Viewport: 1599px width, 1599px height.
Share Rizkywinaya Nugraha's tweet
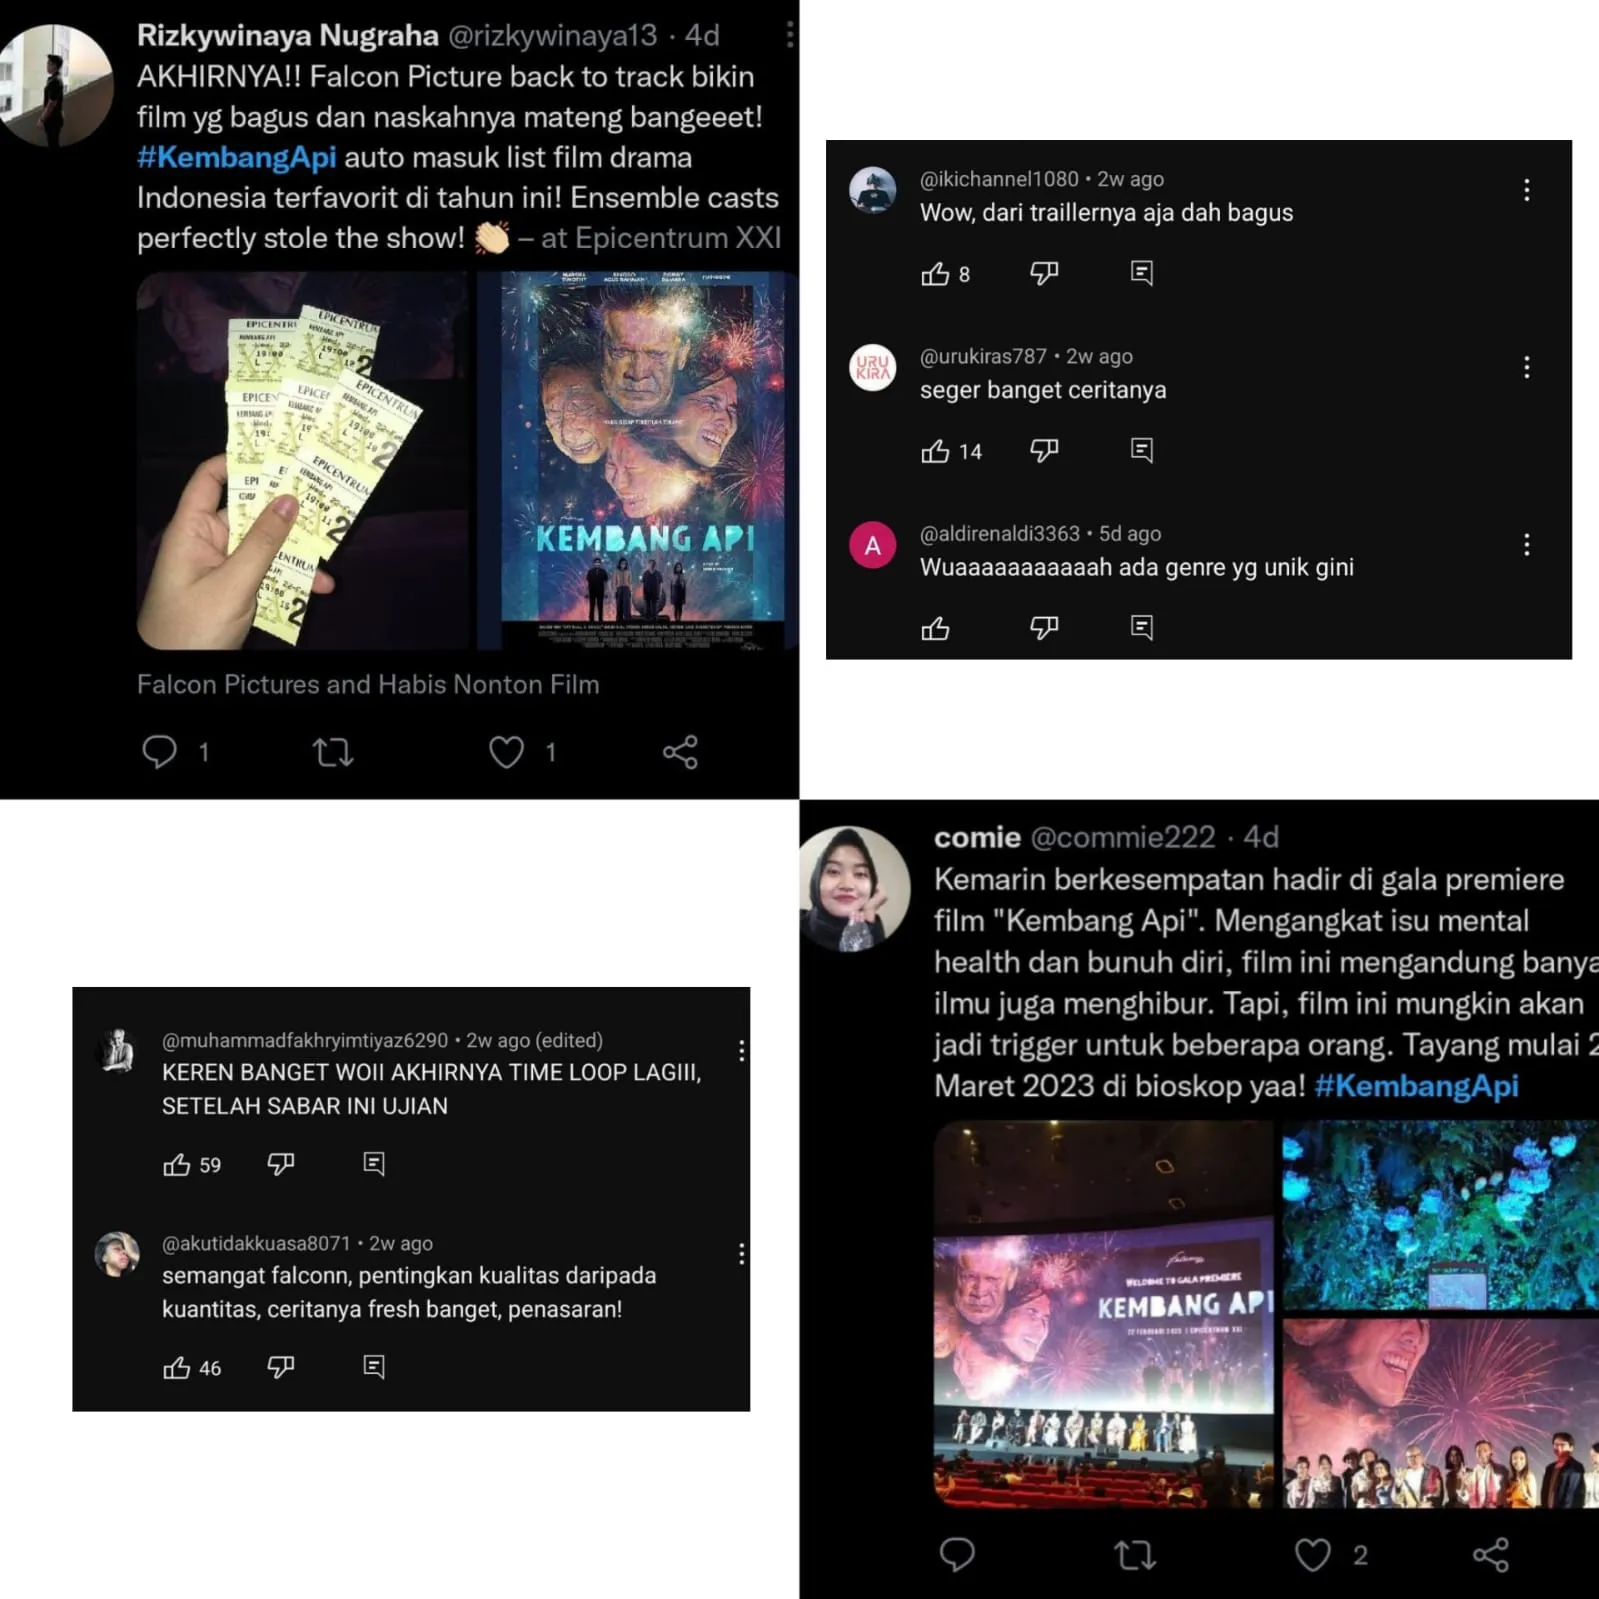tap(680, 752)
